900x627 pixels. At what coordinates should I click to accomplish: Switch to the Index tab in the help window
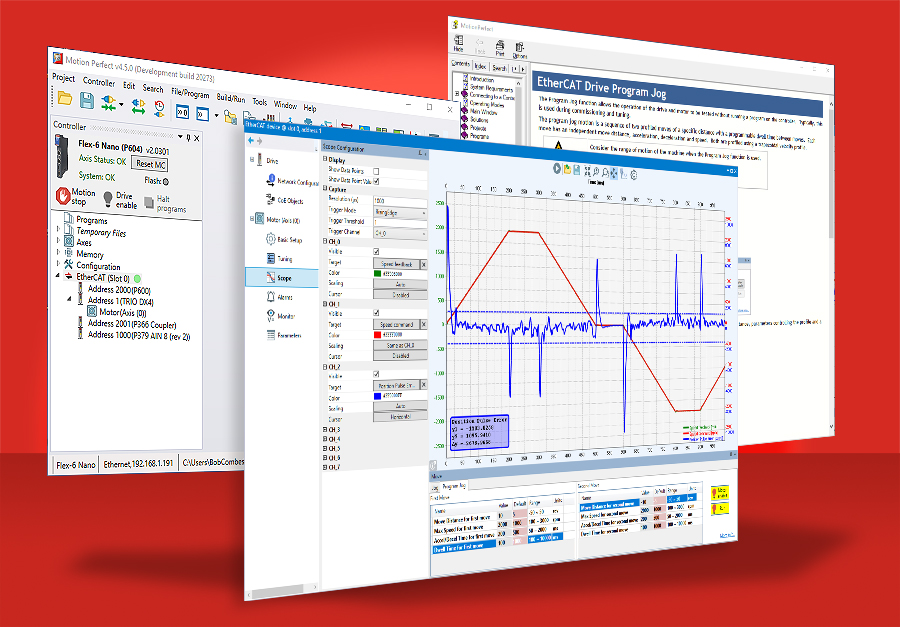(x=480, y=67)
